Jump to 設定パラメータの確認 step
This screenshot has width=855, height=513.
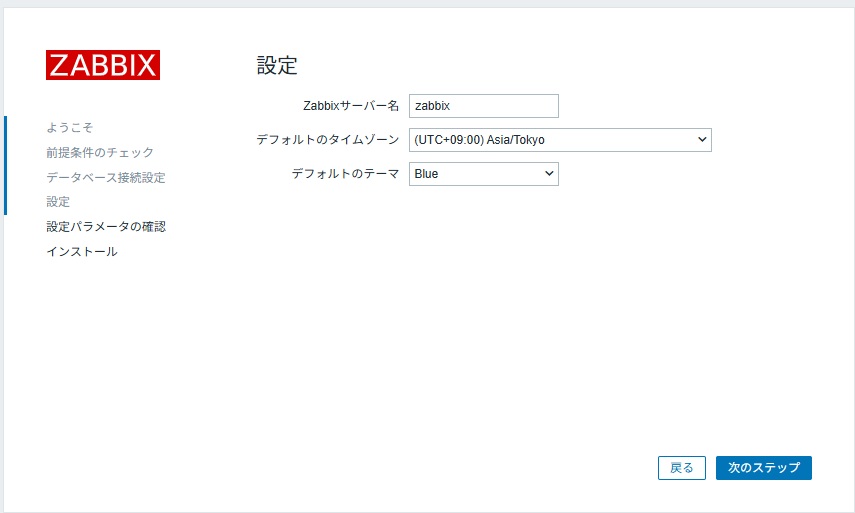click(x=106, y=227)
